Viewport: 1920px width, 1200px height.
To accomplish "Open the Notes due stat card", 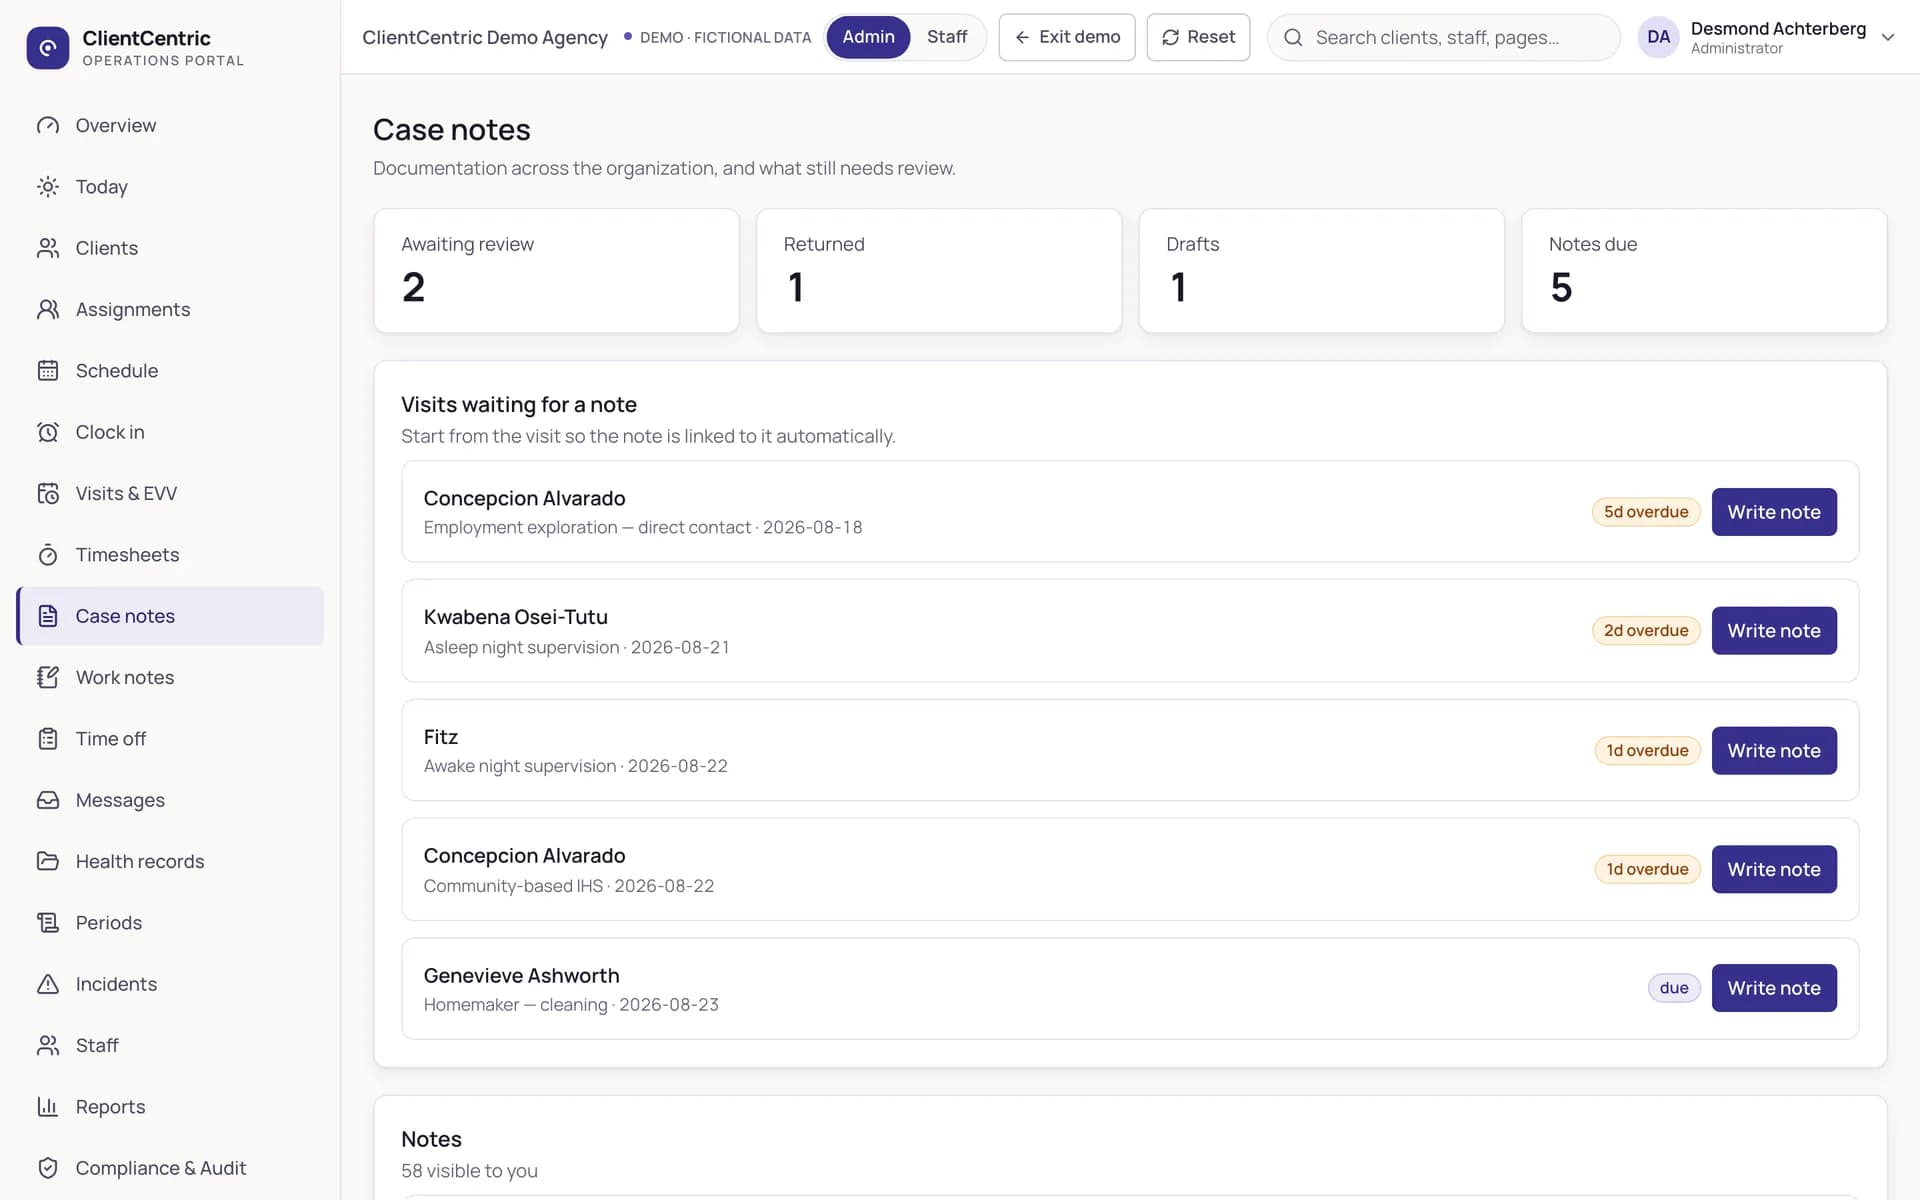I will point(1704,271).
